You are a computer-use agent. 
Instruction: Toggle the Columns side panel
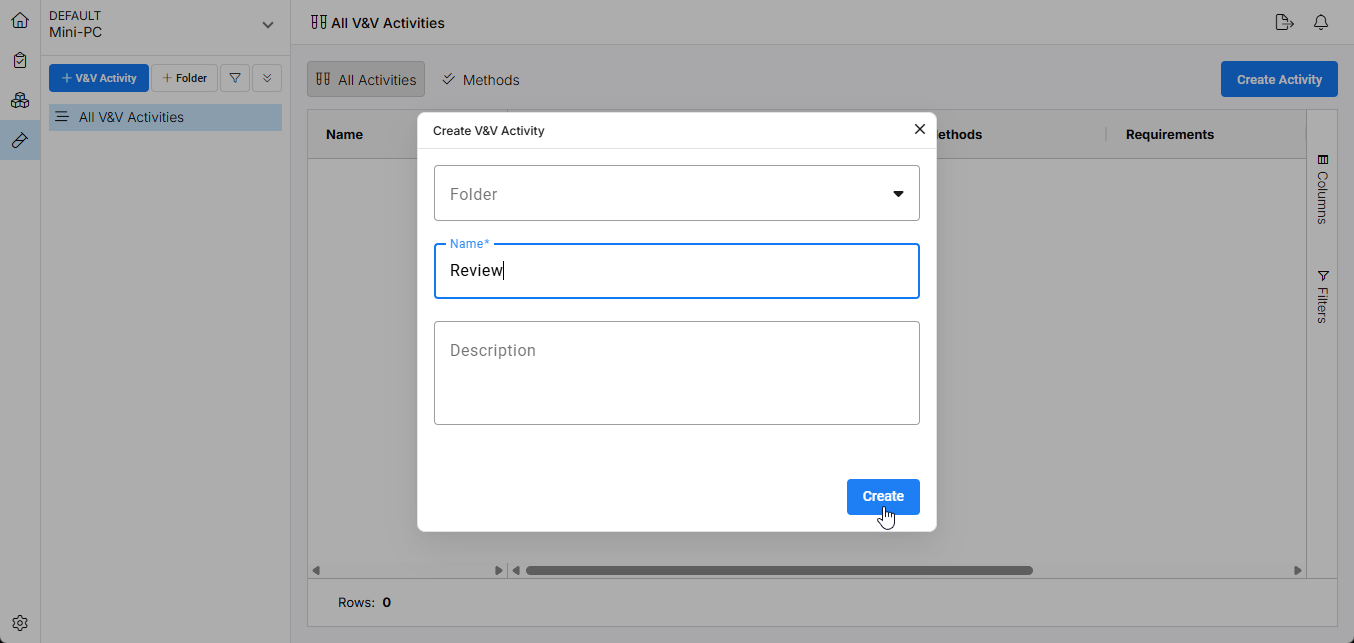[x=1322, y=189]
